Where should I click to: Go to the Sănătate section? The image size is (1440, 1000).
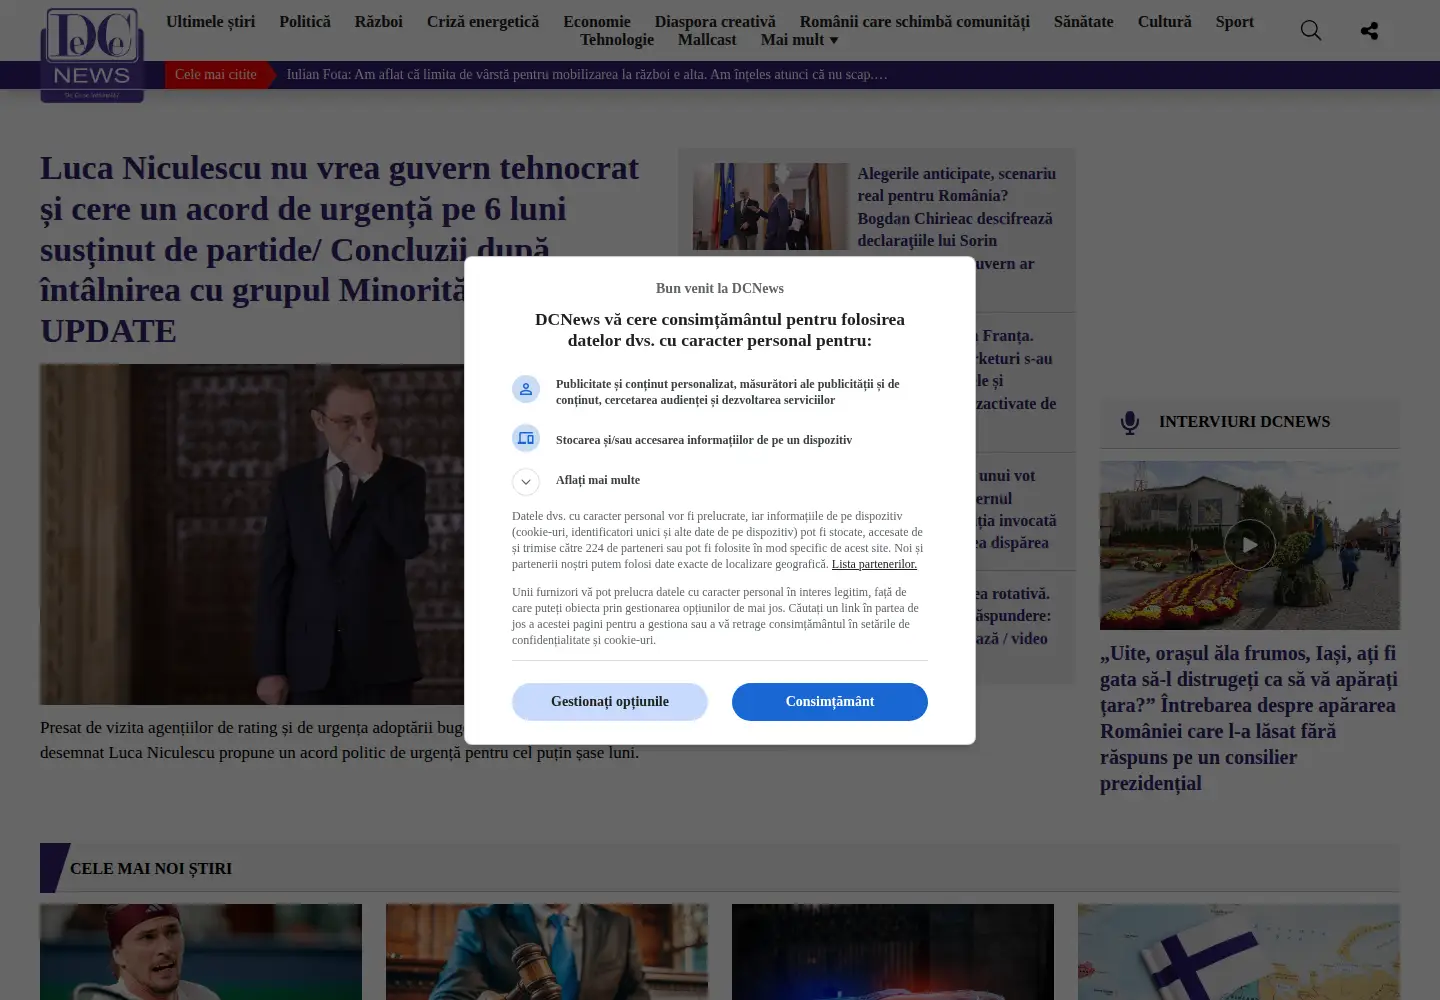(x=1083, y=21)
